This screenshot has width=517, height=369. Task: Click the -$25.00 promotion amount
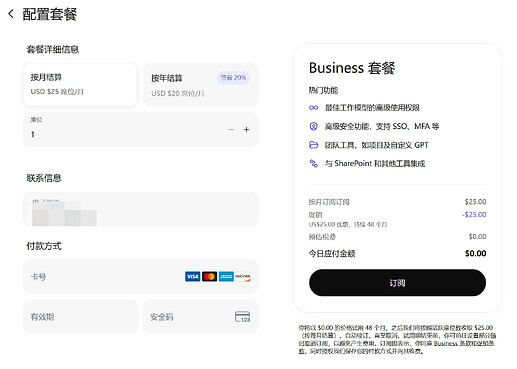[474, 215]
